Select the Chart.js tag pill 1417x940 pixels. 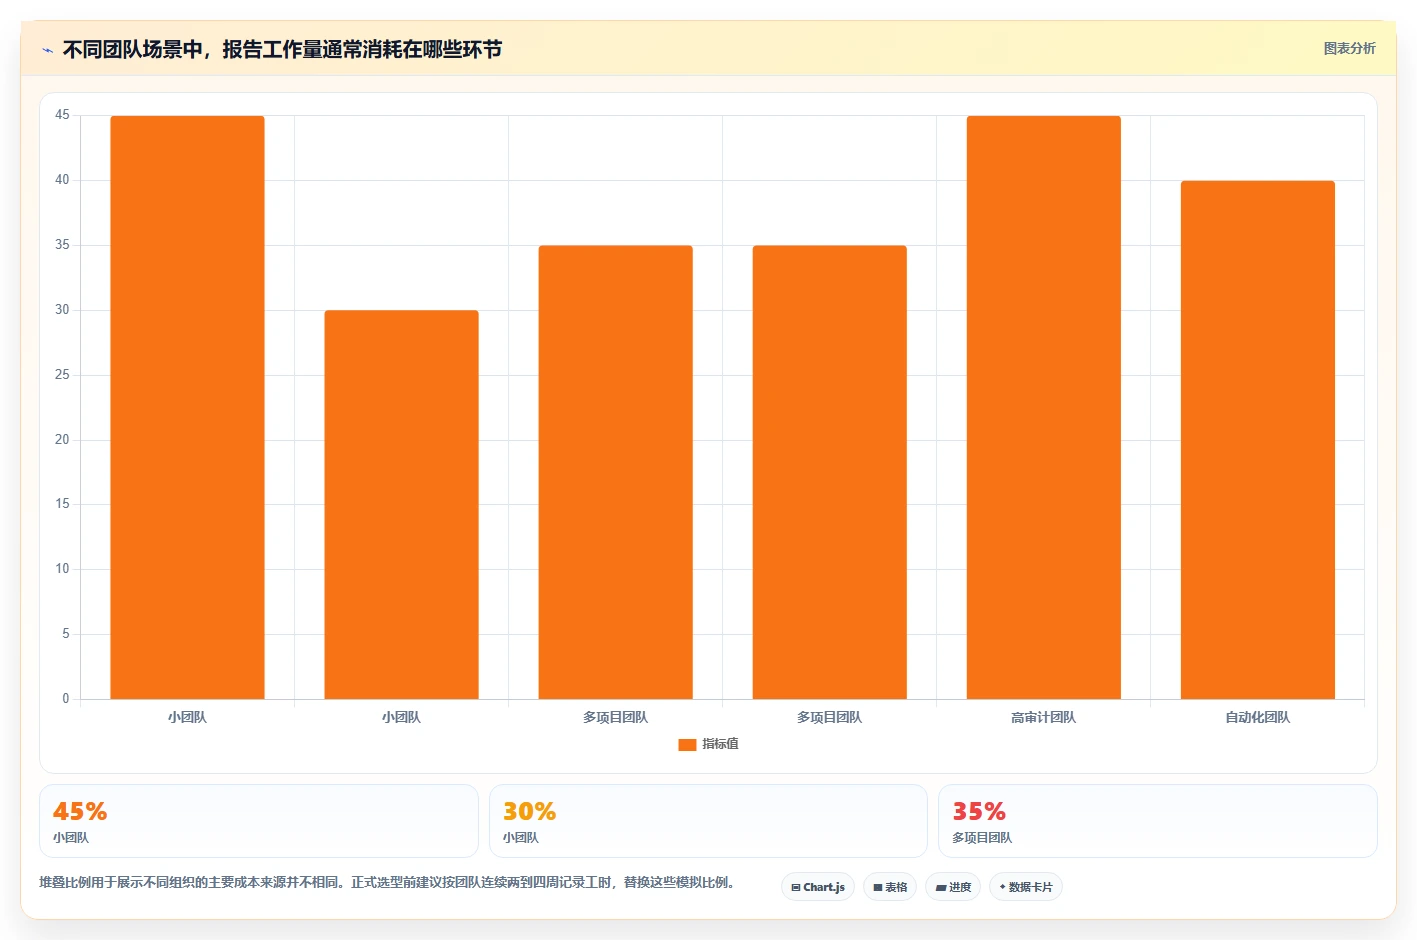(818, 887)
